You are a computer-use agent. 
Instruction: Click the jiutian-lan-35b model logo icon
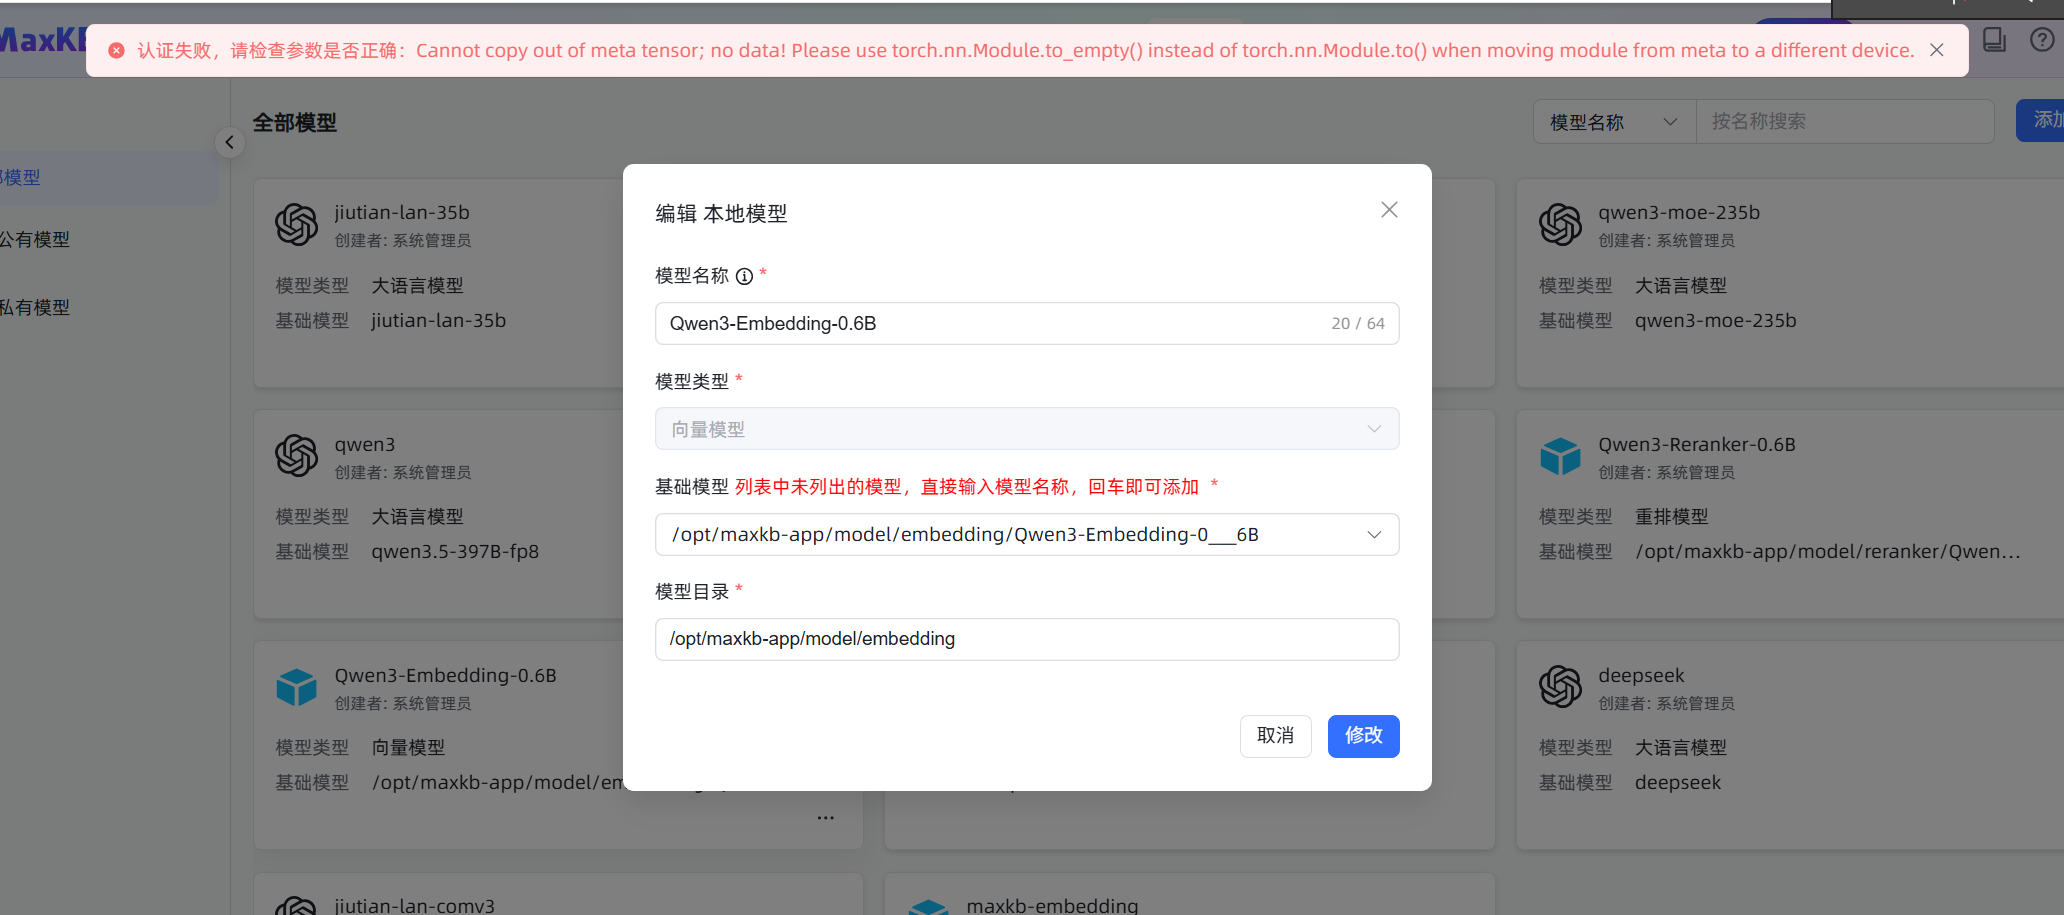tap(296, 224)
